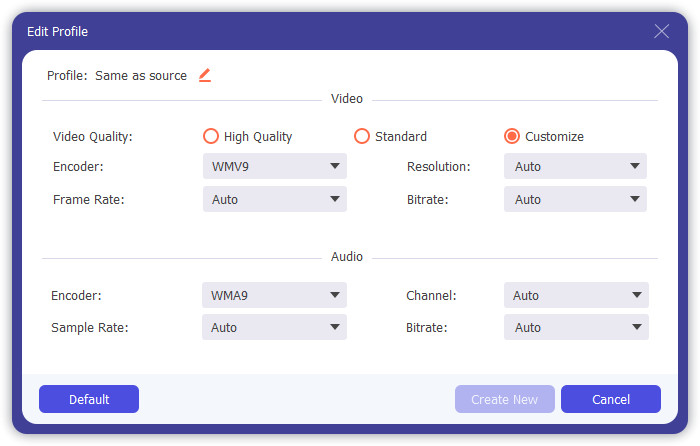This screenshot has width=700, height=446.
Task: Close the Edit Profile dialog
Action: tap(661, 31)
